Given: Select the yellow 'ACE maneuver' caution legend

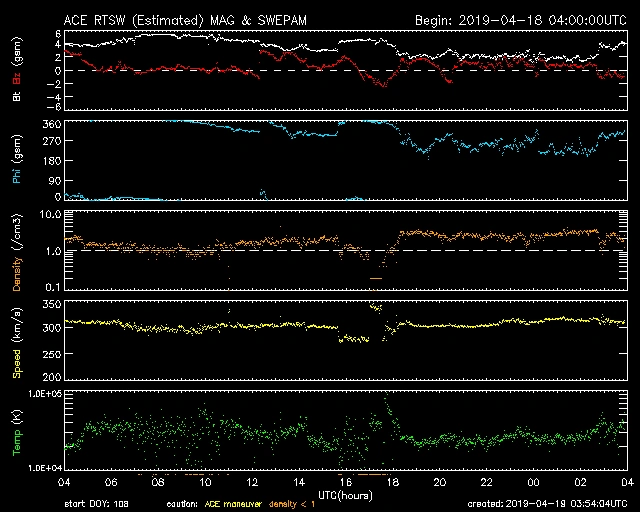Looking at the screenshot, I should pyautogui.click(x=233, y=504).
